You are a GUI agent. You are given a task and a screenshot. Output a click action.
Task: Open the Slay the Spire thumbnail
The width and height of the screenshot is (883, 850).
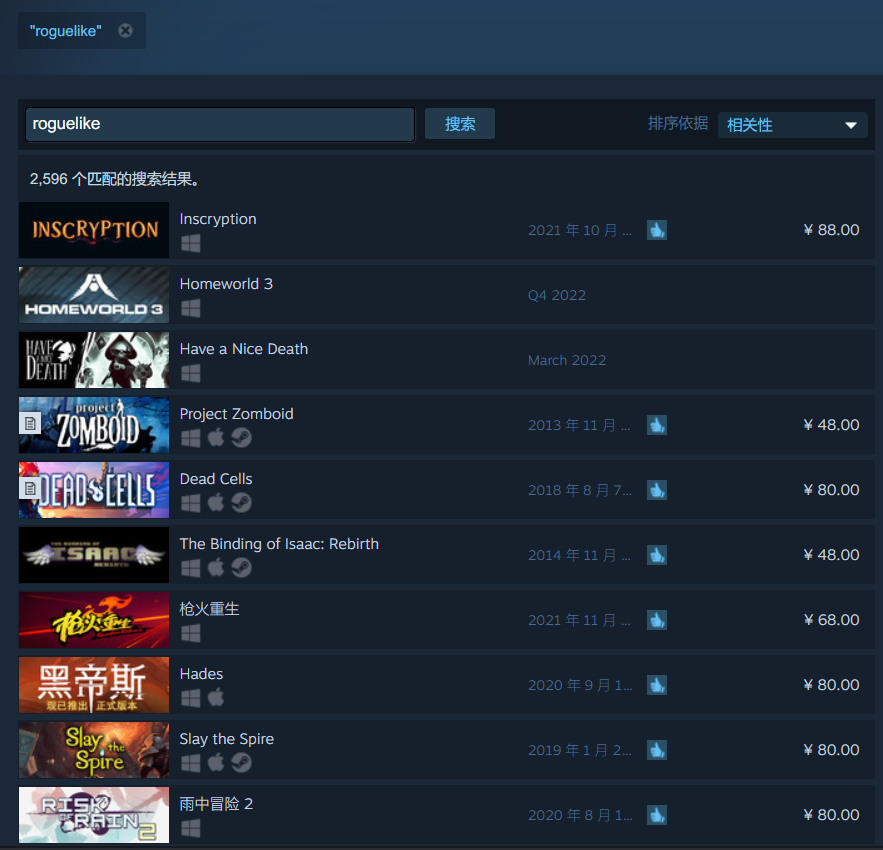[94, 750]
